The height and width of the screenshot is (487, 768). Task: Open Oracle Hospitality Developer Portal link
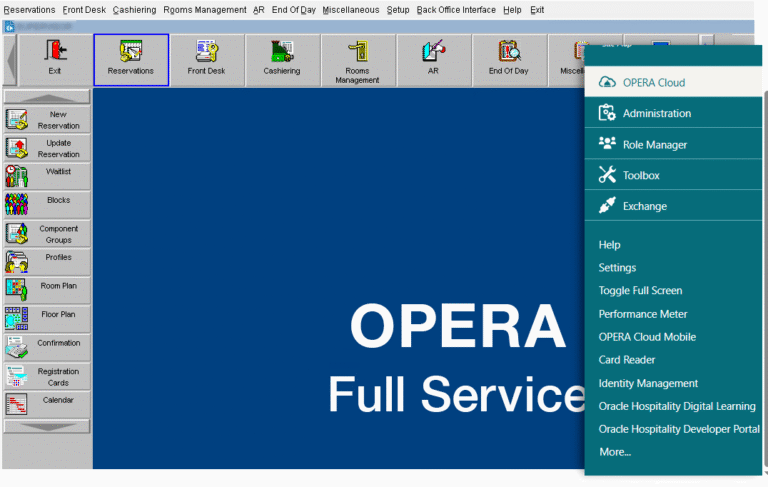pos(679,429)
